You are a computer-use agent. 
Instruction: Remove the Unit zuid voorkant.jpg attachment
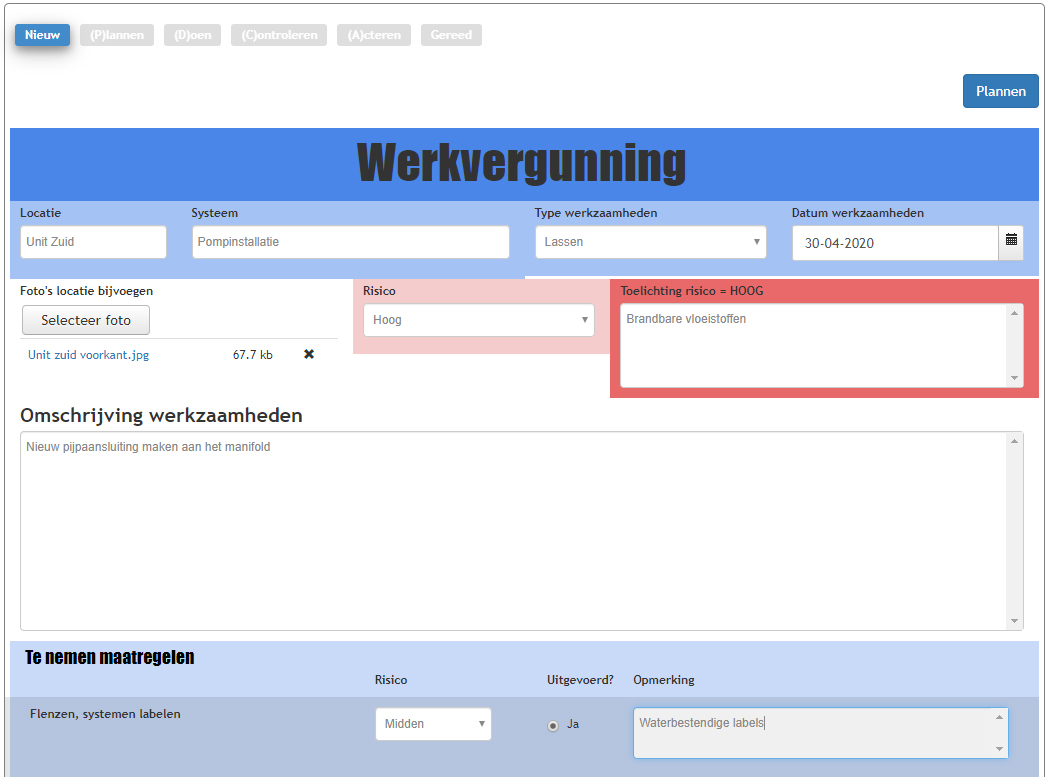pyautogui.click(x=309, y=354)
